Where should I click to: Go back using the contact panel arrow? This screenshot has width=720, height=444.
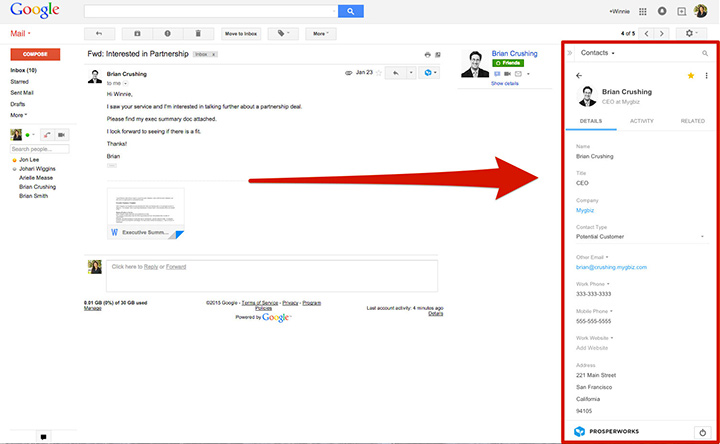pos(578,75)
